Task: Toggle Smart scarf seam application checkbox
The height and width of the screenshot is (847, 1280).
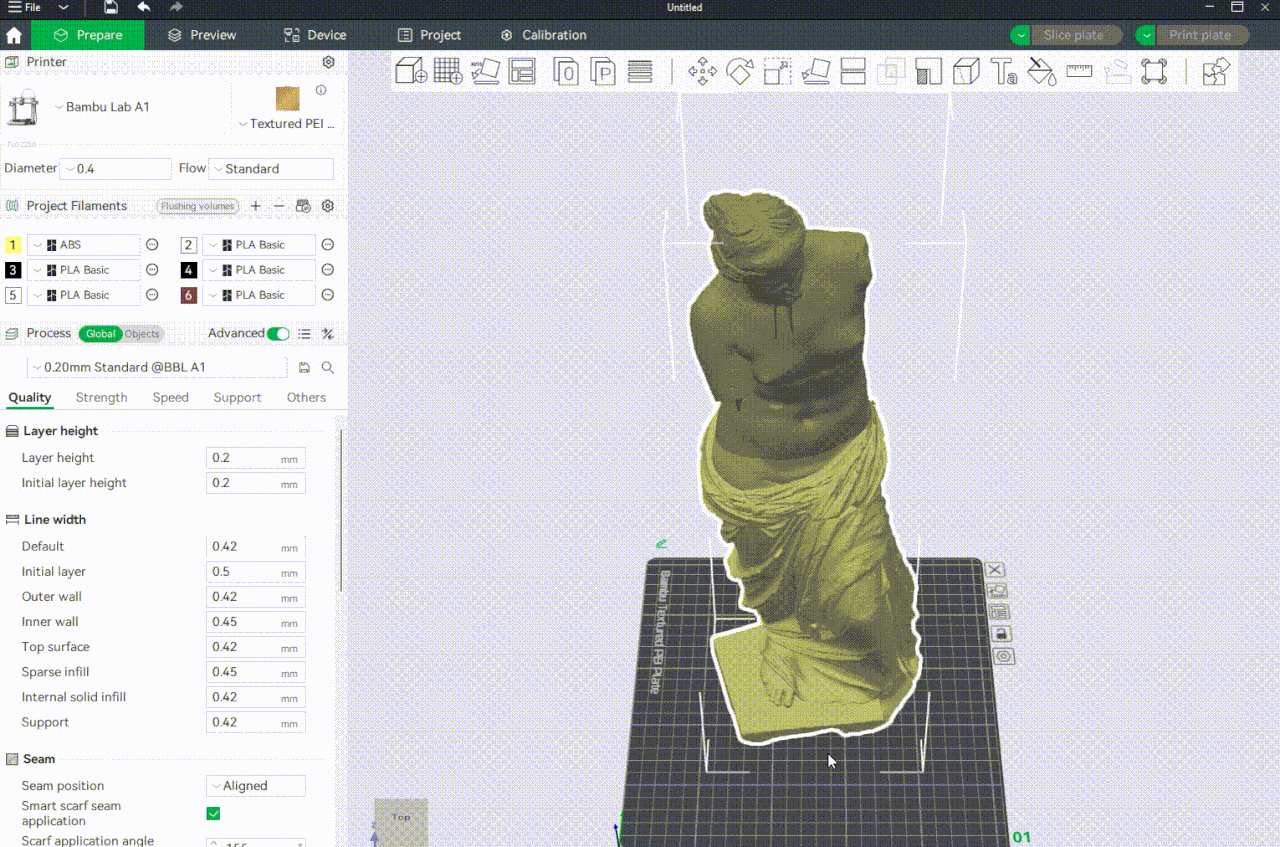Action: click(x=213, y=813)
